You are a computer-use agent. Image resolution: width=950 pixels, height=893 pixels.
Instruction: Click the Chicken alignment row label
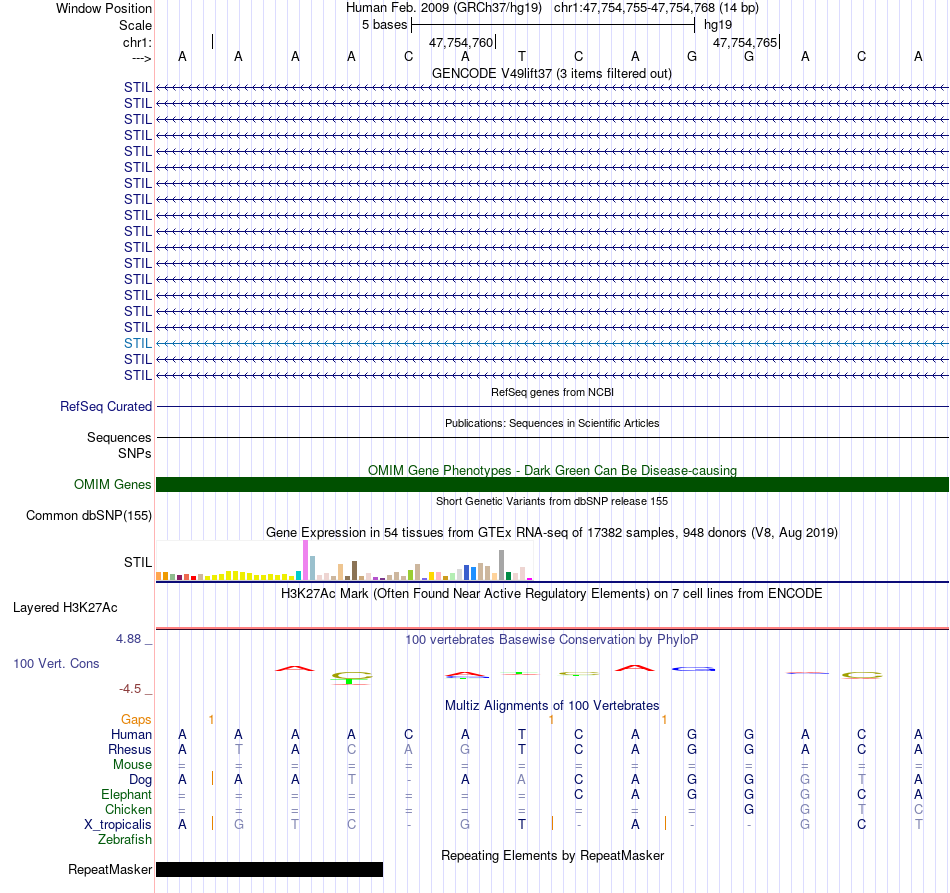(x=128, y=809)
